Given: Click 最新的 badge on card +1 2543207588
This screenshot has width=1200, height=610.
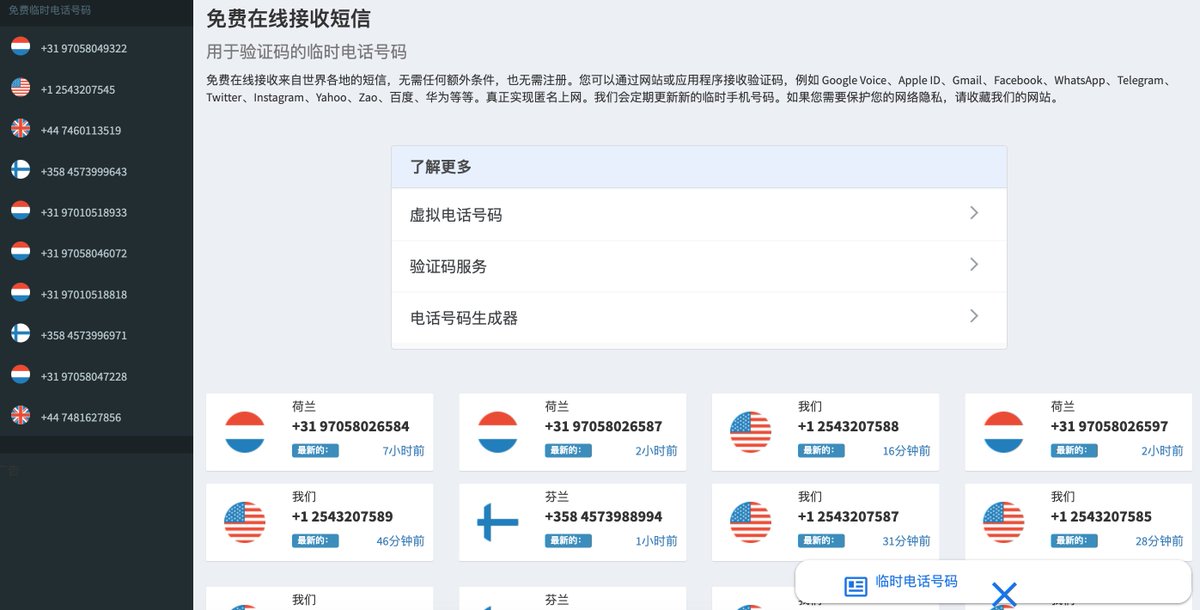Looking at the screenshot, I should tap(821, 451).
